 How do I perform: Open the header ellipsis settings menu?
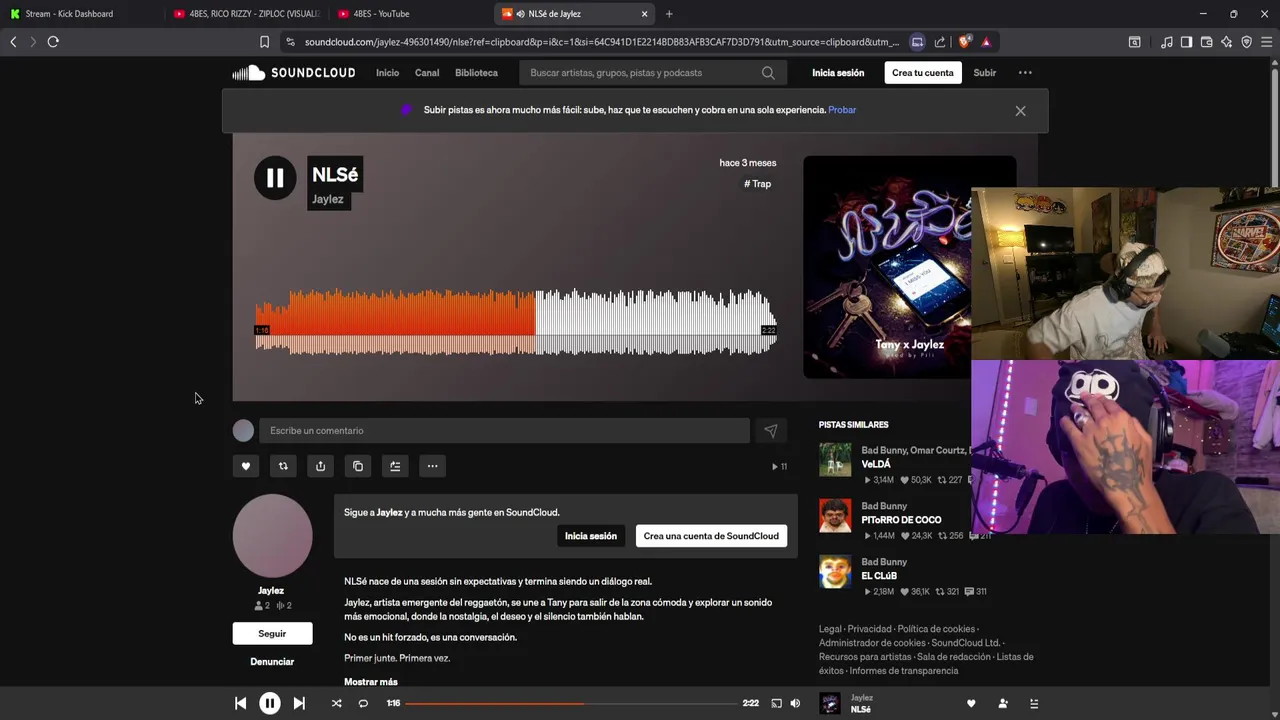pyautogui.click(x=1025, y=73)
